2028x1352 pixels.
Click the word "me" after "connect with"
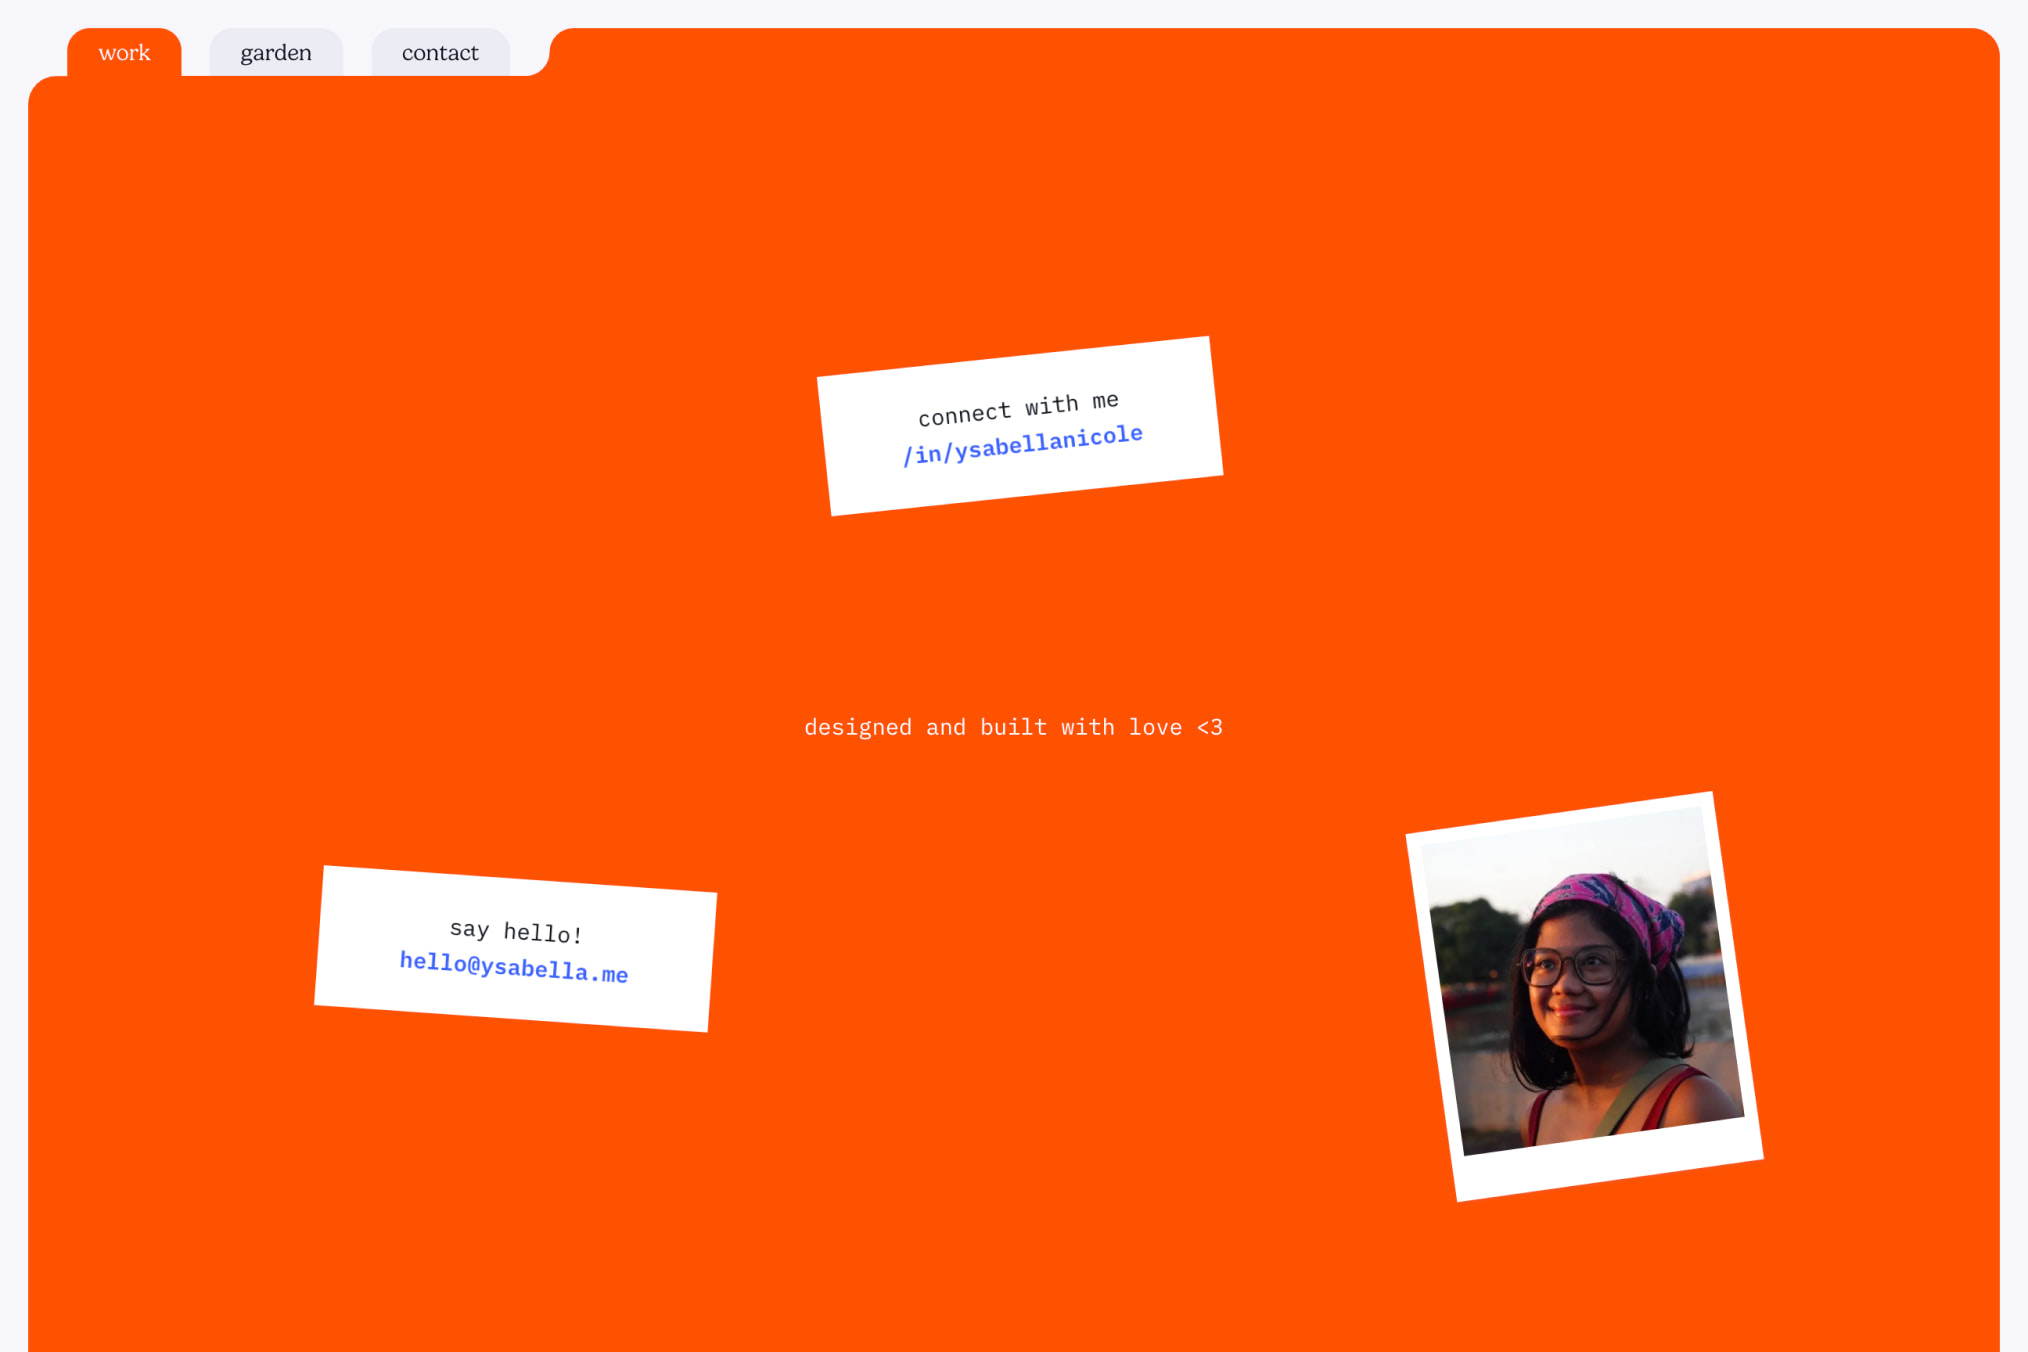[x=1105, y=400]
